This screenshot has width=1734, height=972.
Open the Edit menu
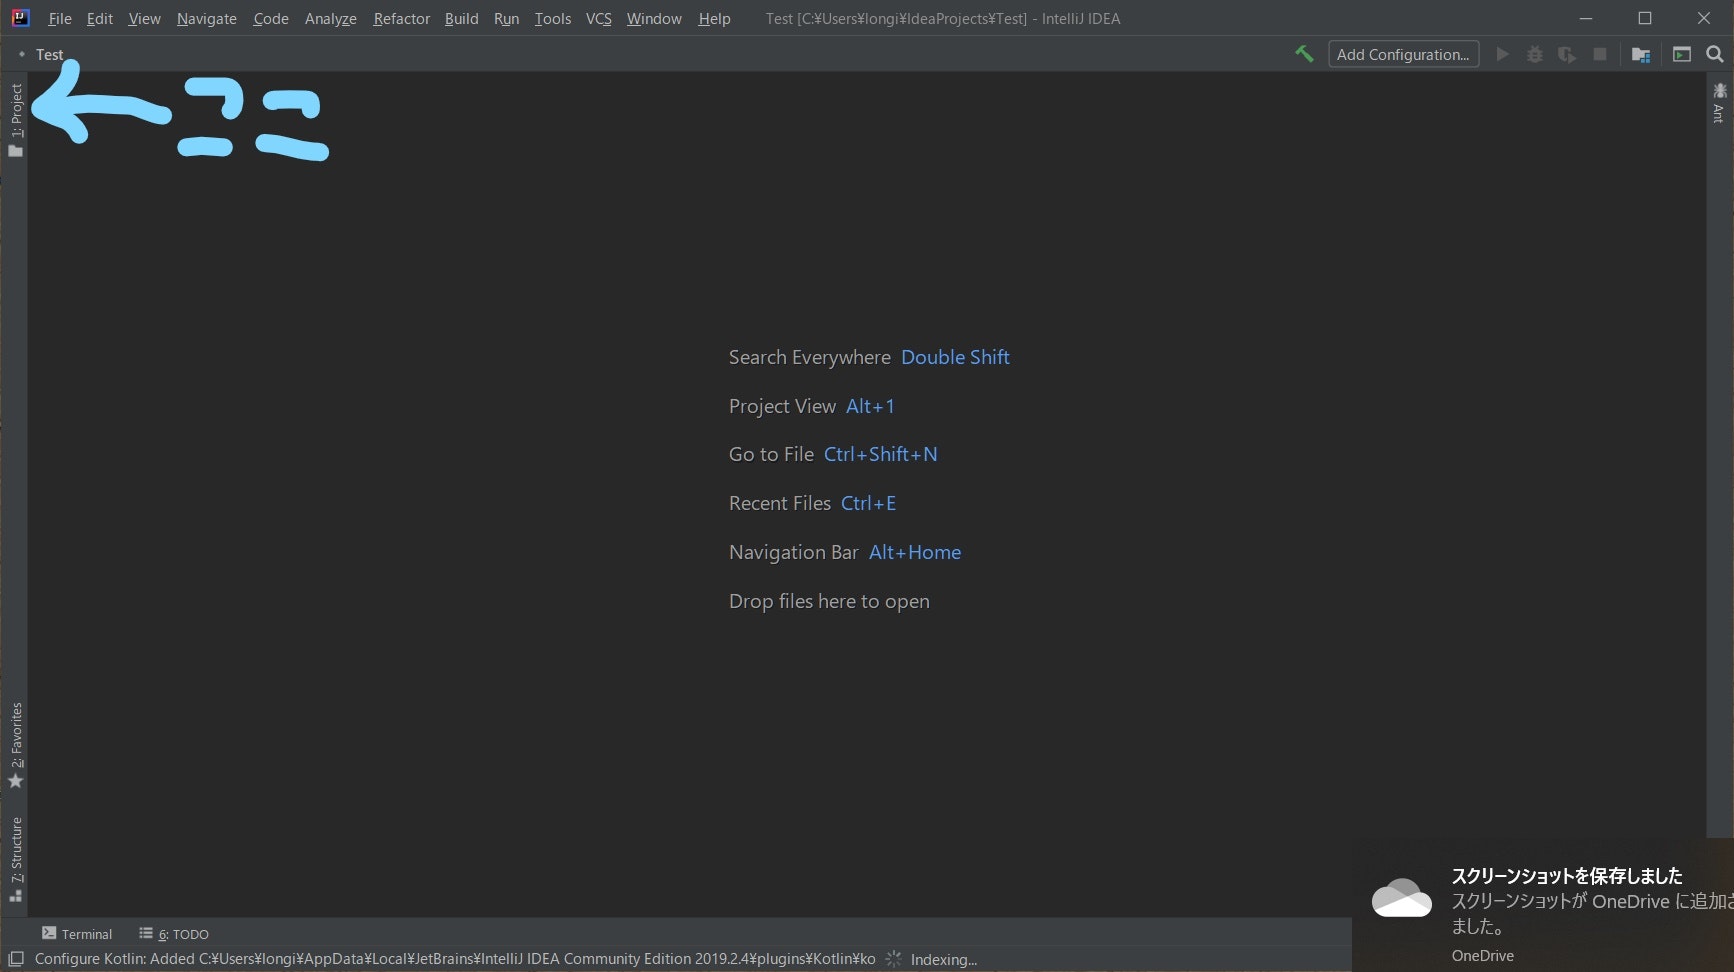[x=100, y=19]
